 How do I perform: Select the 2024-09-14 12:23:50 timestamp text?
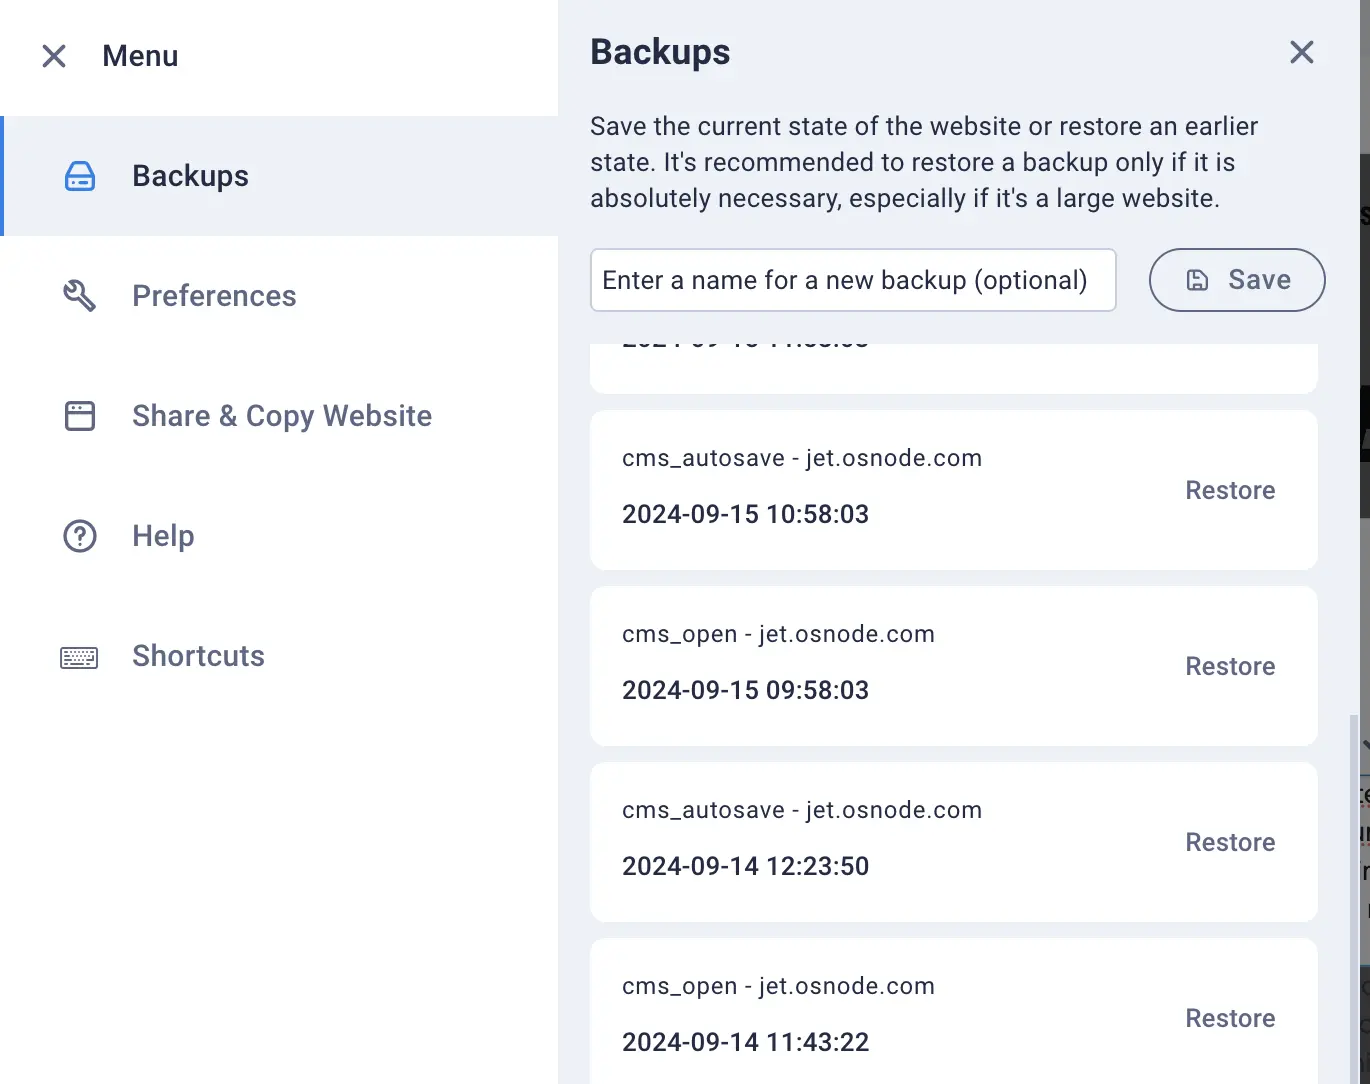[745, 866]
